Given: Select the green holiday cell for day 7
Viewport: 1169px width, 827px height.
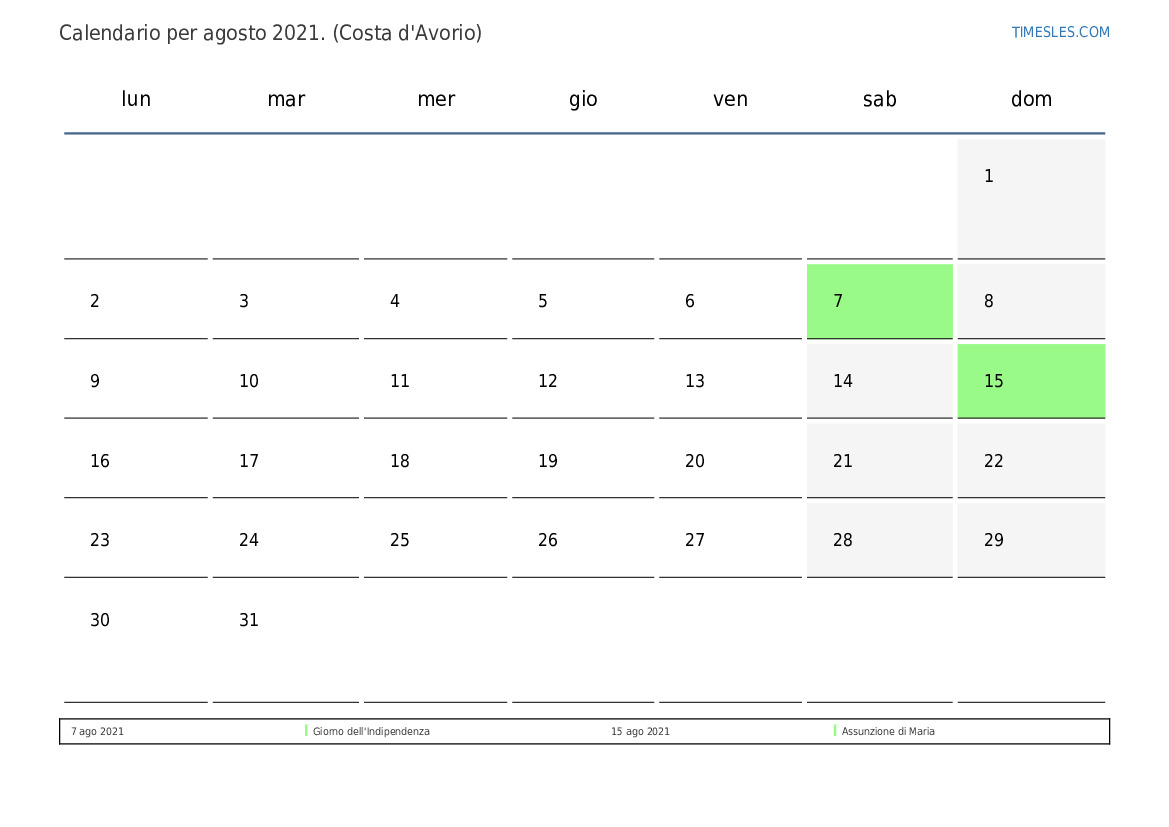Looking at the screenshot, I should pos(880,301).
